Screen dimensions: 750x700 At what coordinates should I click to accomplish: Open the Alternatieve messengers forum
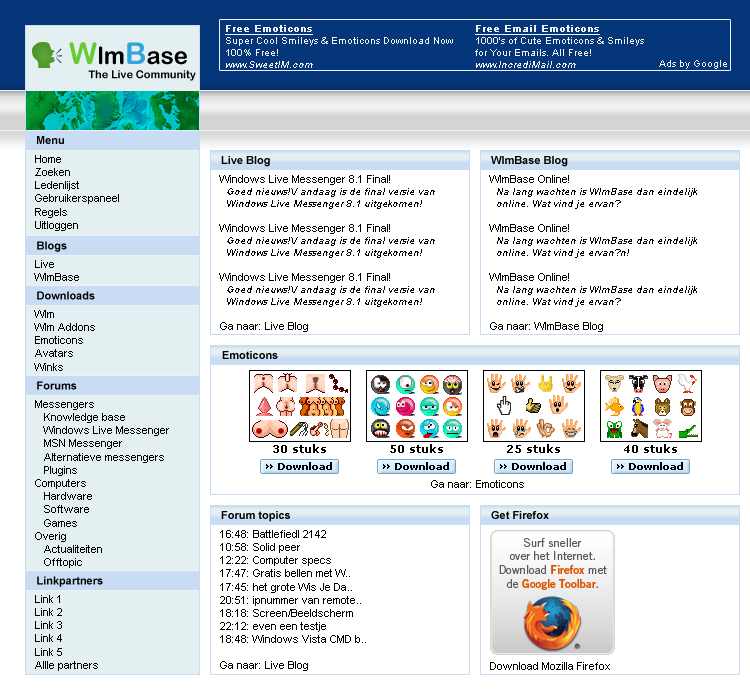[104, 457]
